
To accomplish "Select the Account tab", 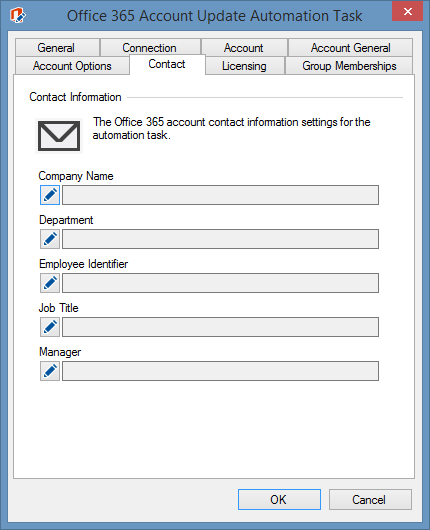I will point(244,47).
